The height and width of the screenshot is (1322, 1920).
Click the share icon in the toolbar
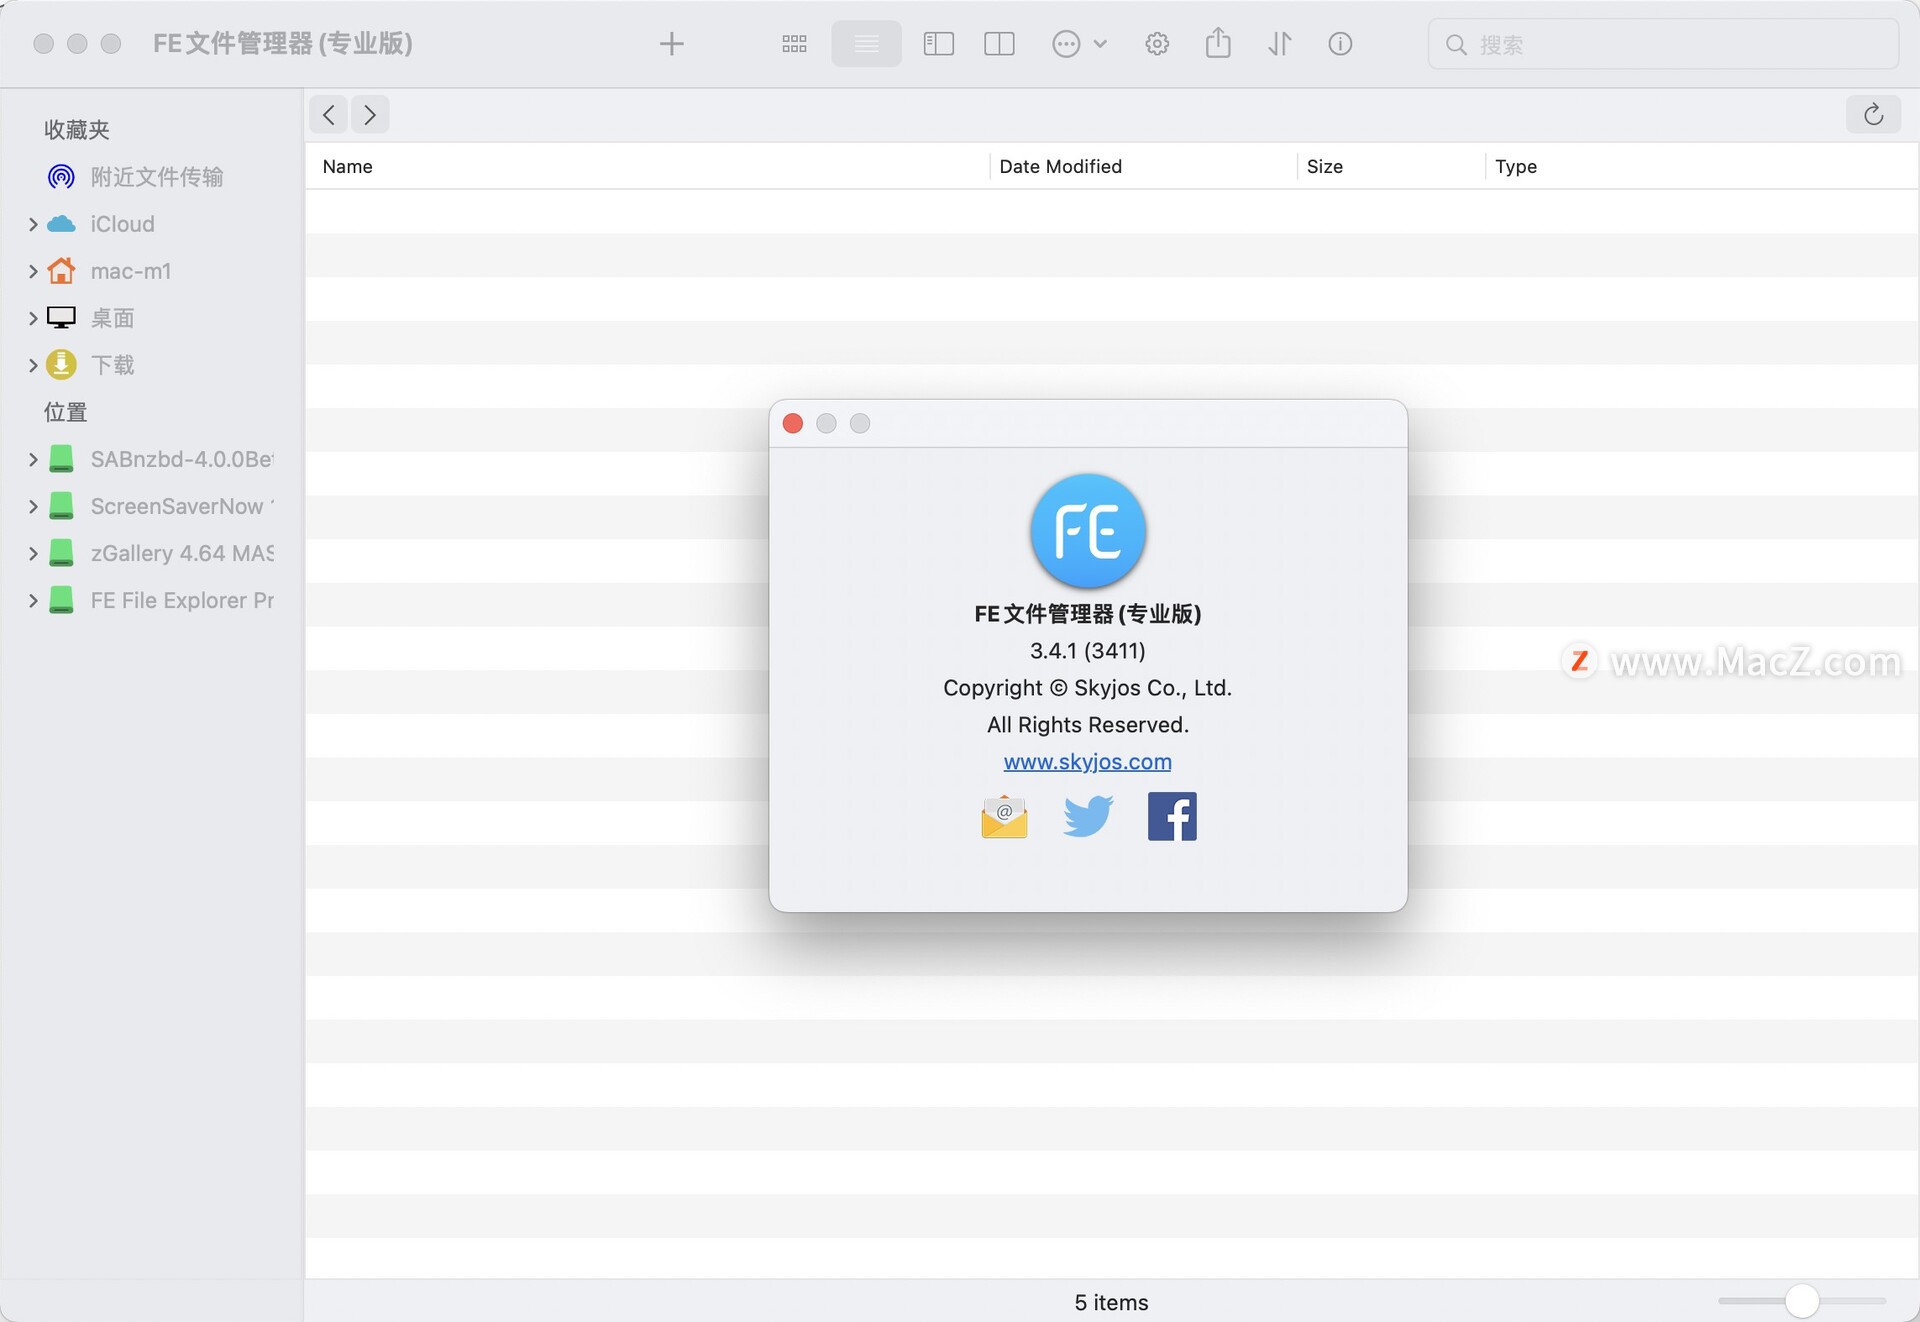[x=1218, y=44]
